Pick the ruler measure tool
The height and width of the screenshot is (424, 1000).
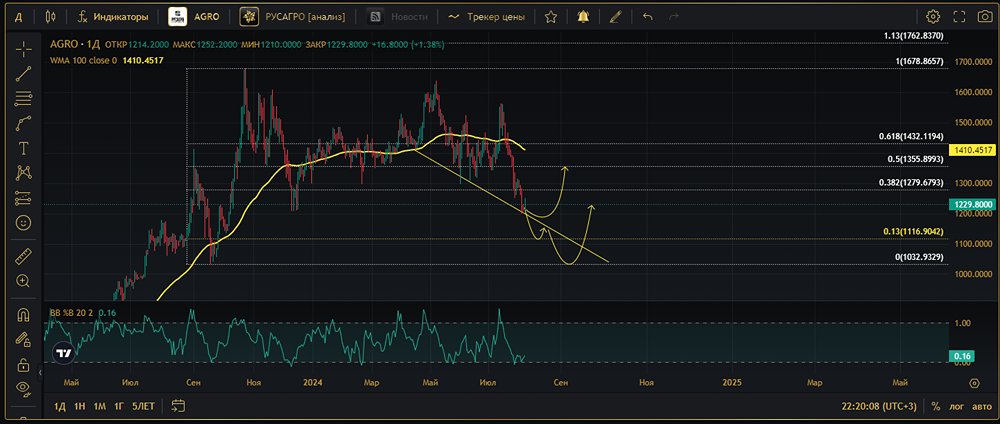click(22, 257)
